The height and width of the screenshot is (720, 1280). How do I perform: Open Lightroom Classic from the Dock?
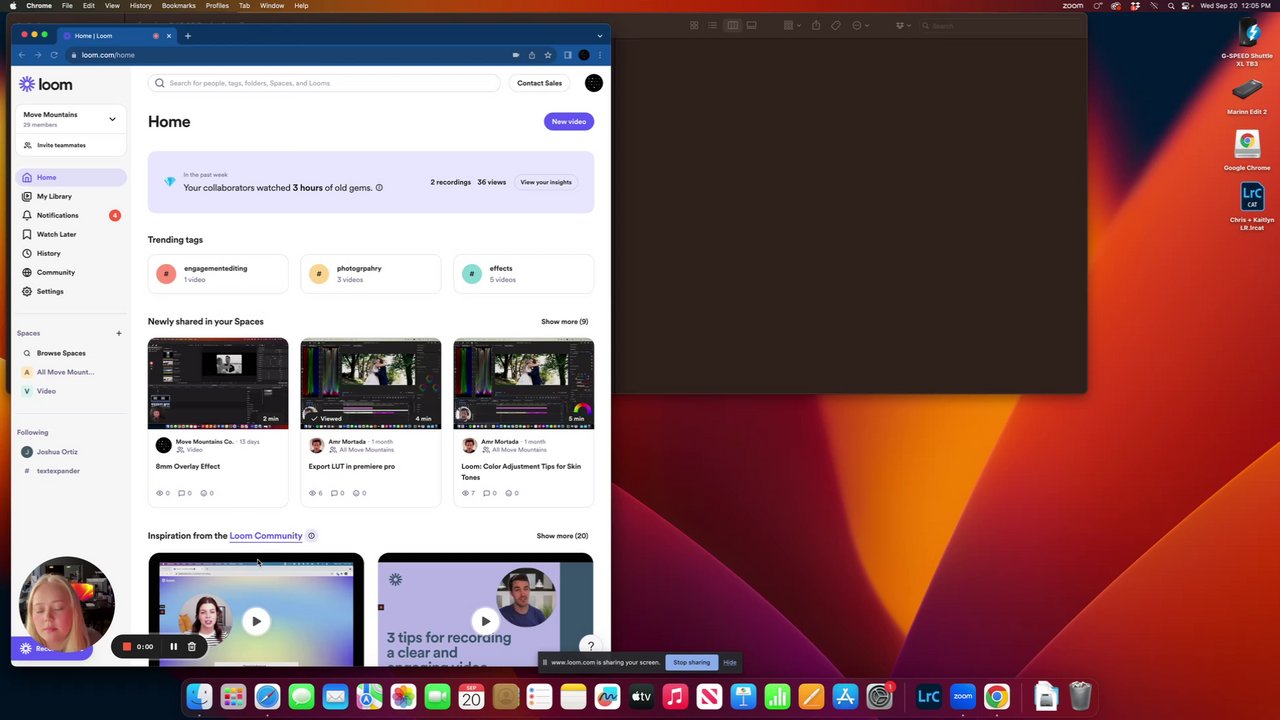coord(929,696)
